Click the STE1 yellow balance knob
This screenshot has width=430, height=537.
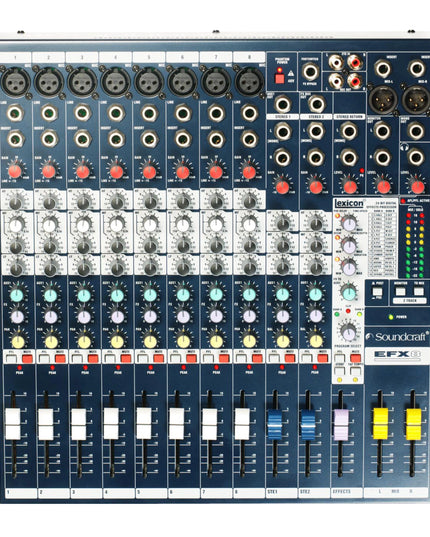click(x=283, y=341)
